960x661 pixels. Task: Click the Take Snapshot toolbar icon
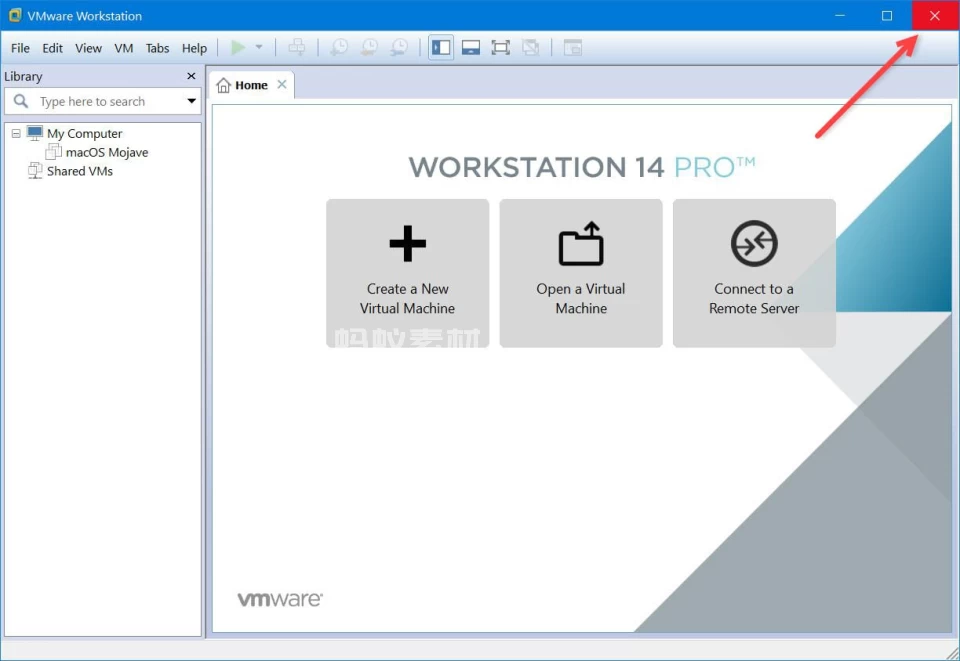click(340, 48)
